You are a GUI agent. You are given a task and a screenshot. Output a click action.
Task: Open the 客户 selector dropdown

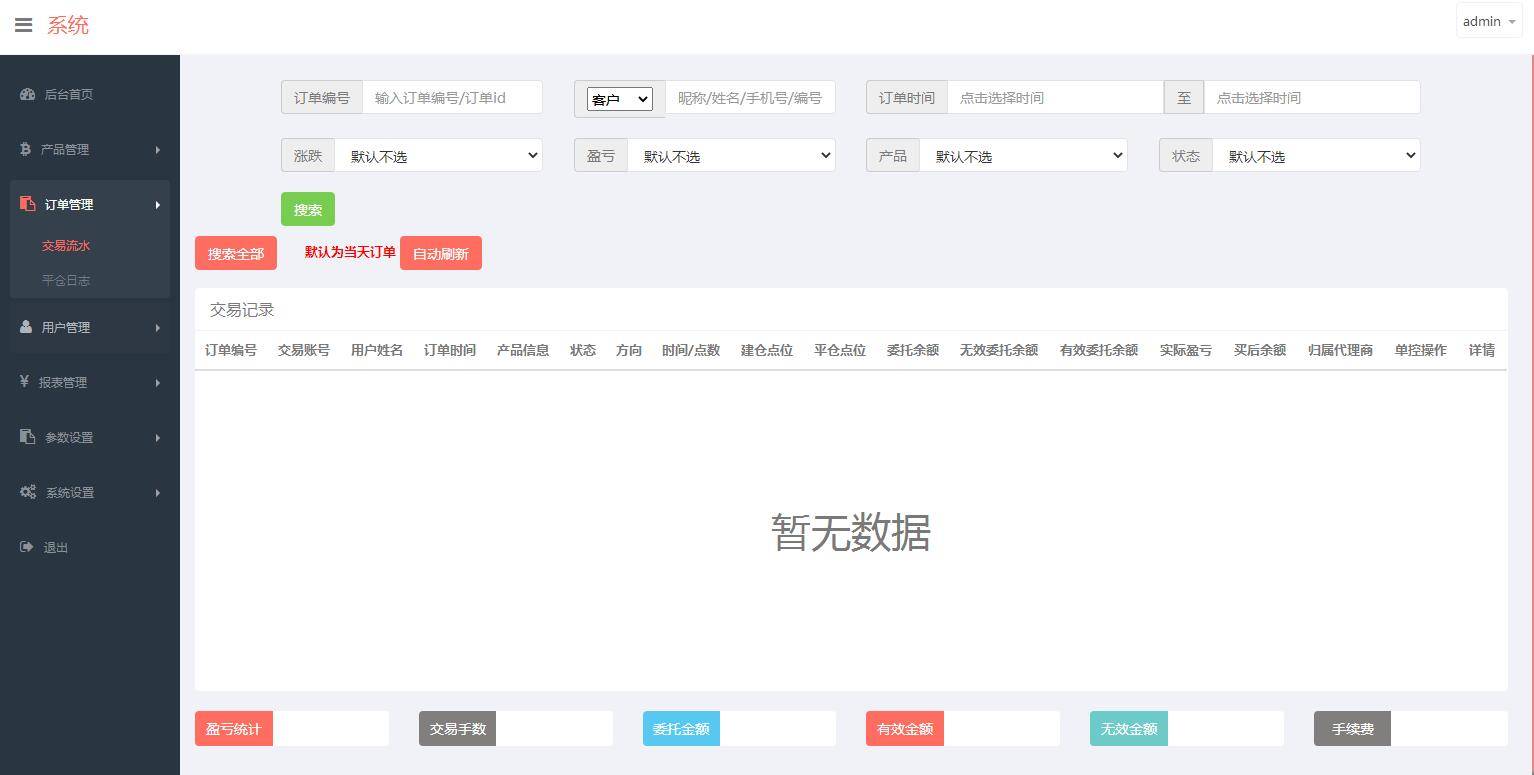pos(618,99)
